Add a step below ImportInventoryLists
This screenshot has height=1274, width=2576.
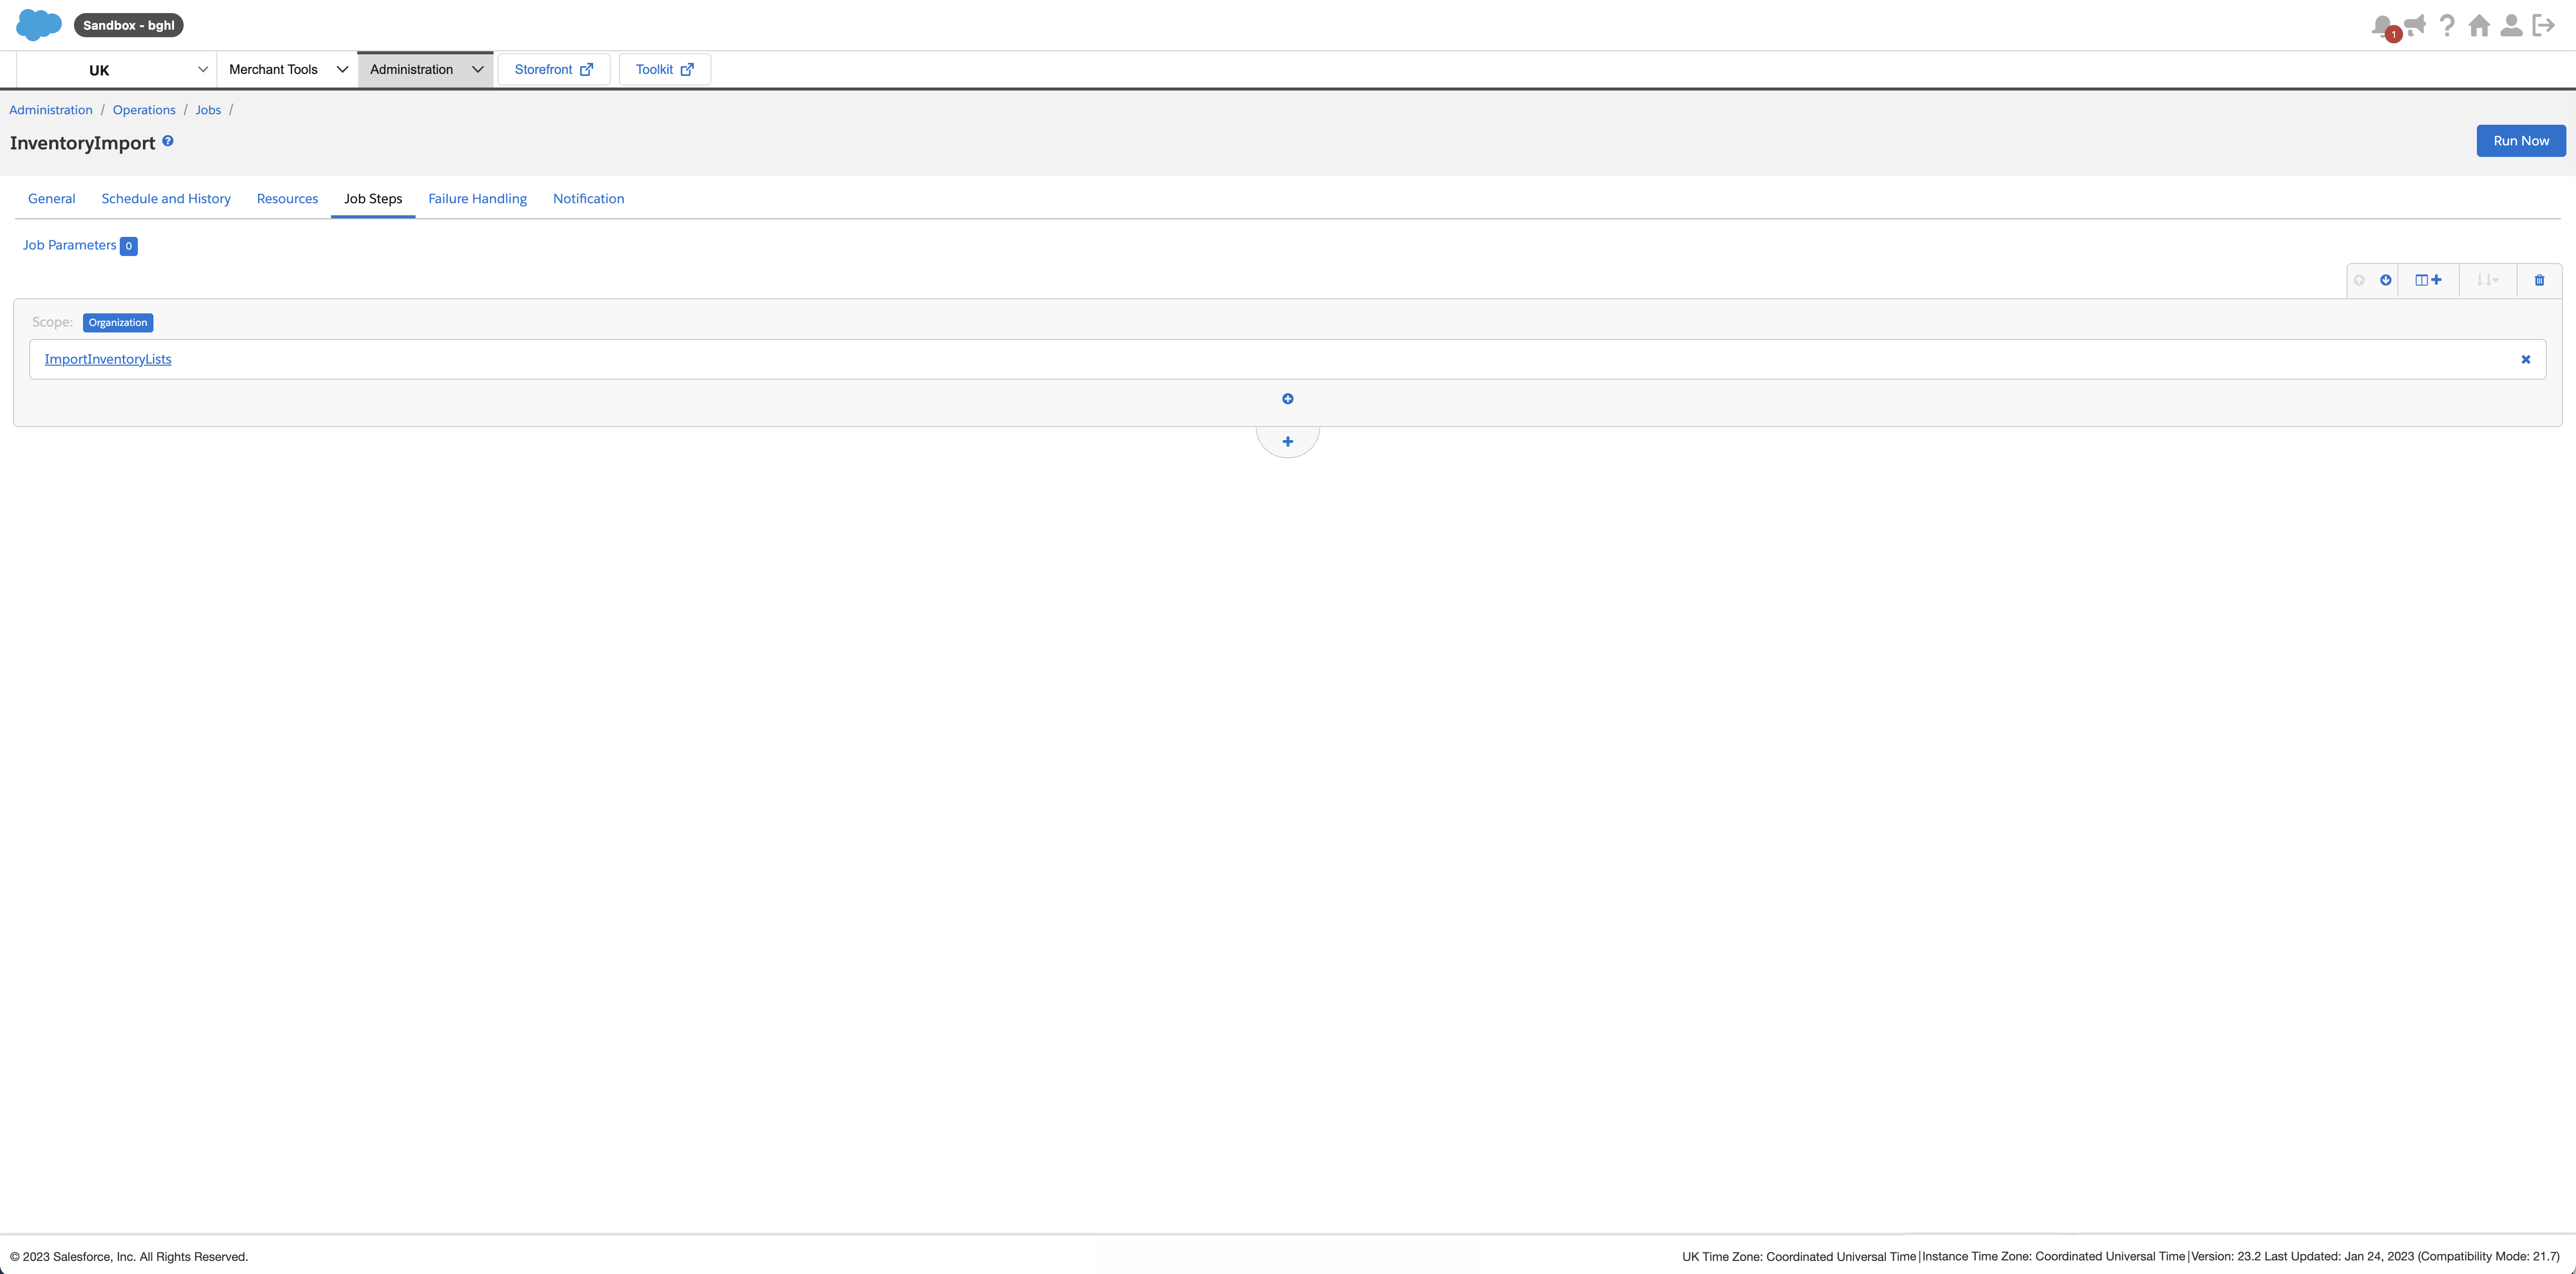pos(1288,399)
